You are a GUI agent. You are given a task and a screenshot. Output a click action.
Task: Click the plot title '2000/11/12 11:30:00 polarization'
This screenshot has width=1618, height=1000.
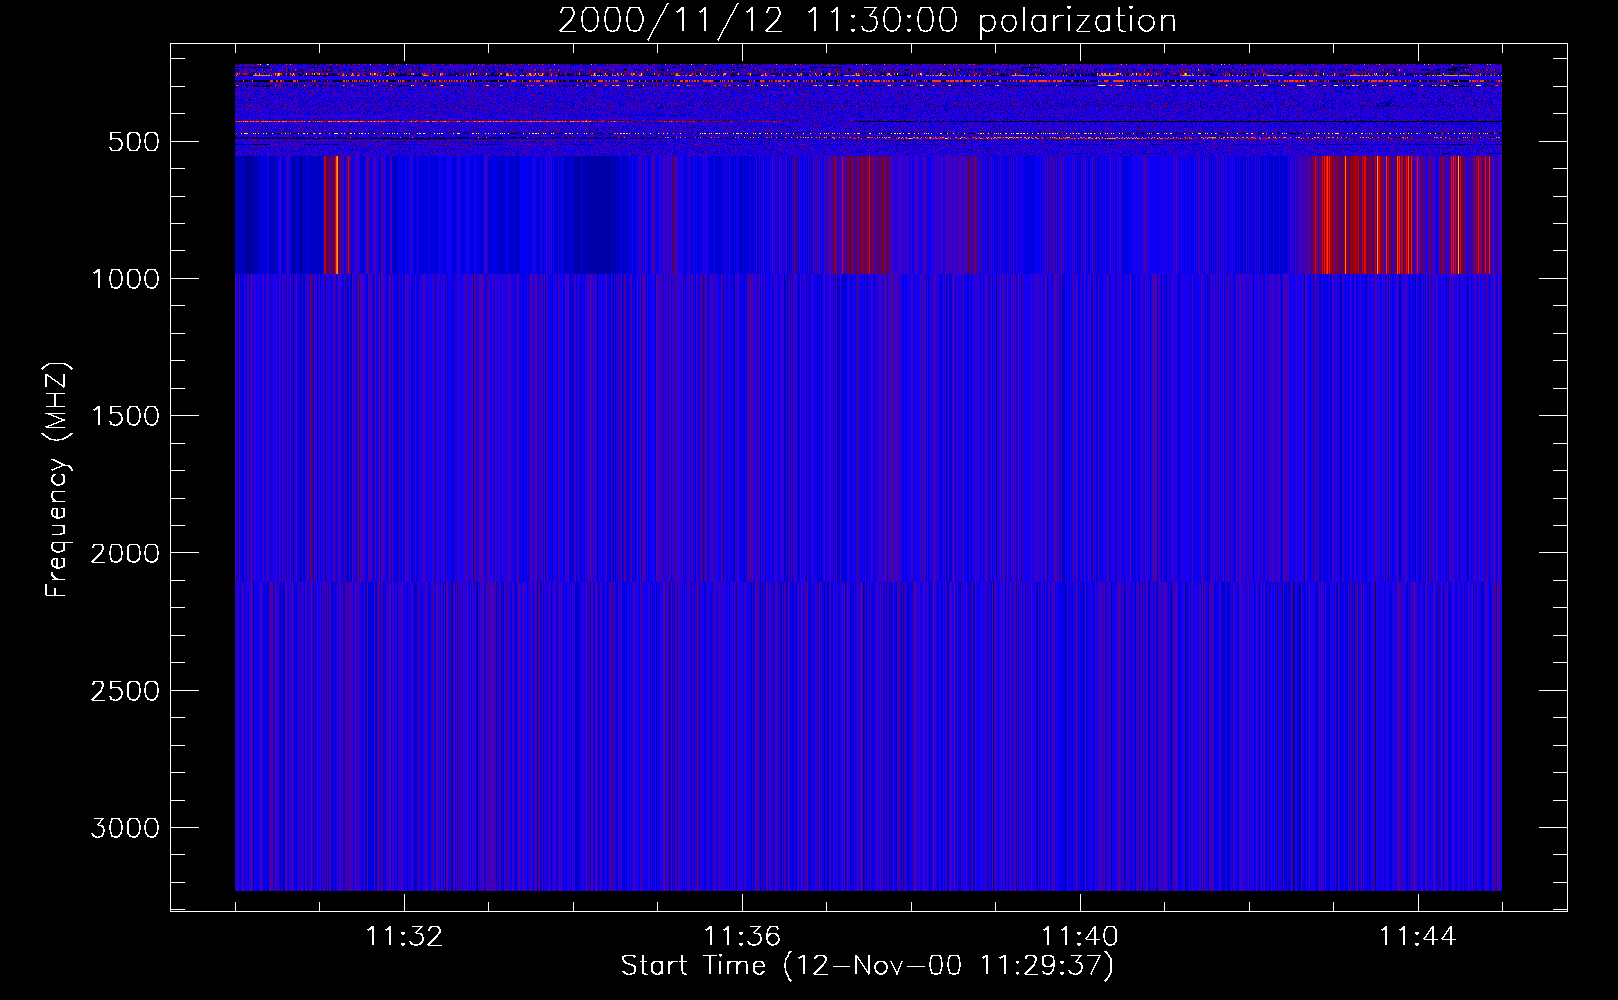867,21
